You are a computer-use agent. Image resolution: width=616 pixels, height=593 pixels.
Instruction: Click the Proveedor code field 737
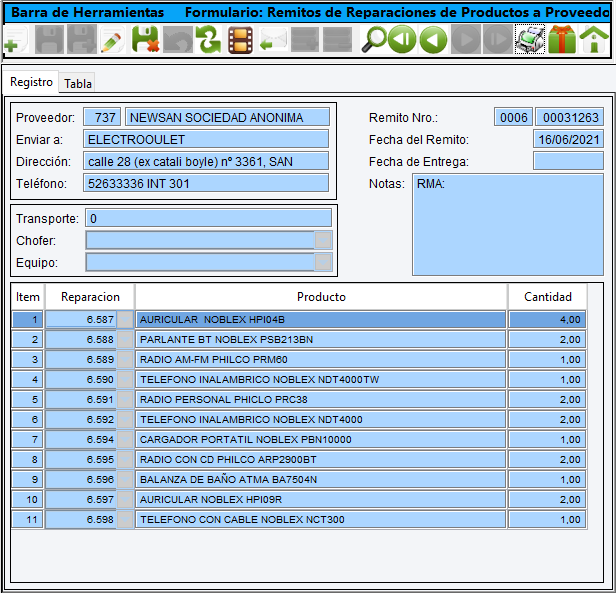pos(102,117)
